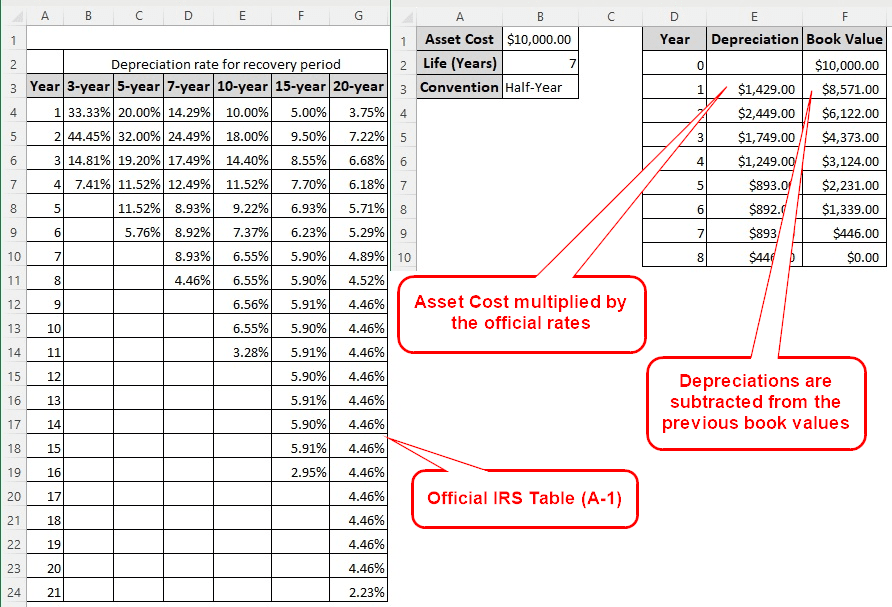This screenshot has height=607, width=892.
Task: Click column C header in the right sheet
Action: point(610,15)
